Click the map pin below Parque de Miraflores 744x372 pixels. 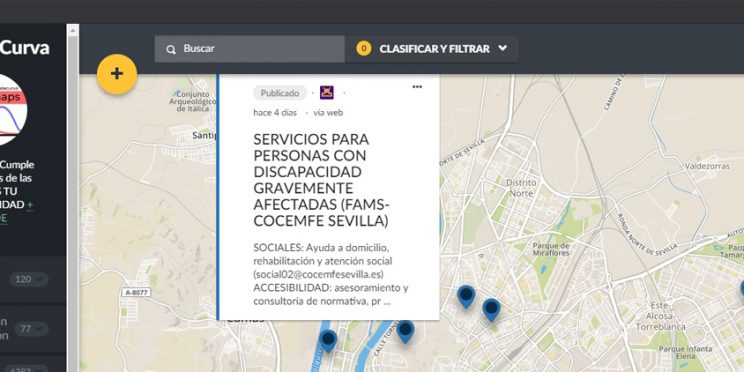pyautogui.click(x=466, y=297)
